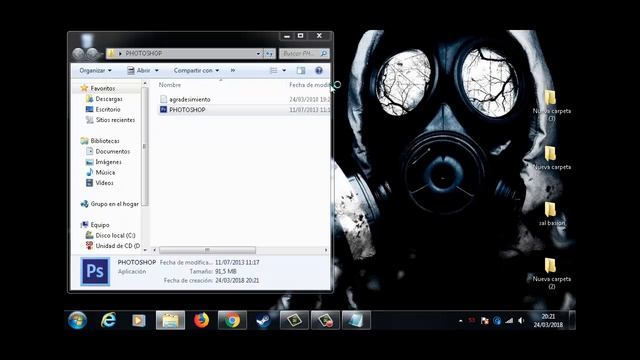Click the taskbar clock showing 20:21
640x360 pixels.
(548, 320)
